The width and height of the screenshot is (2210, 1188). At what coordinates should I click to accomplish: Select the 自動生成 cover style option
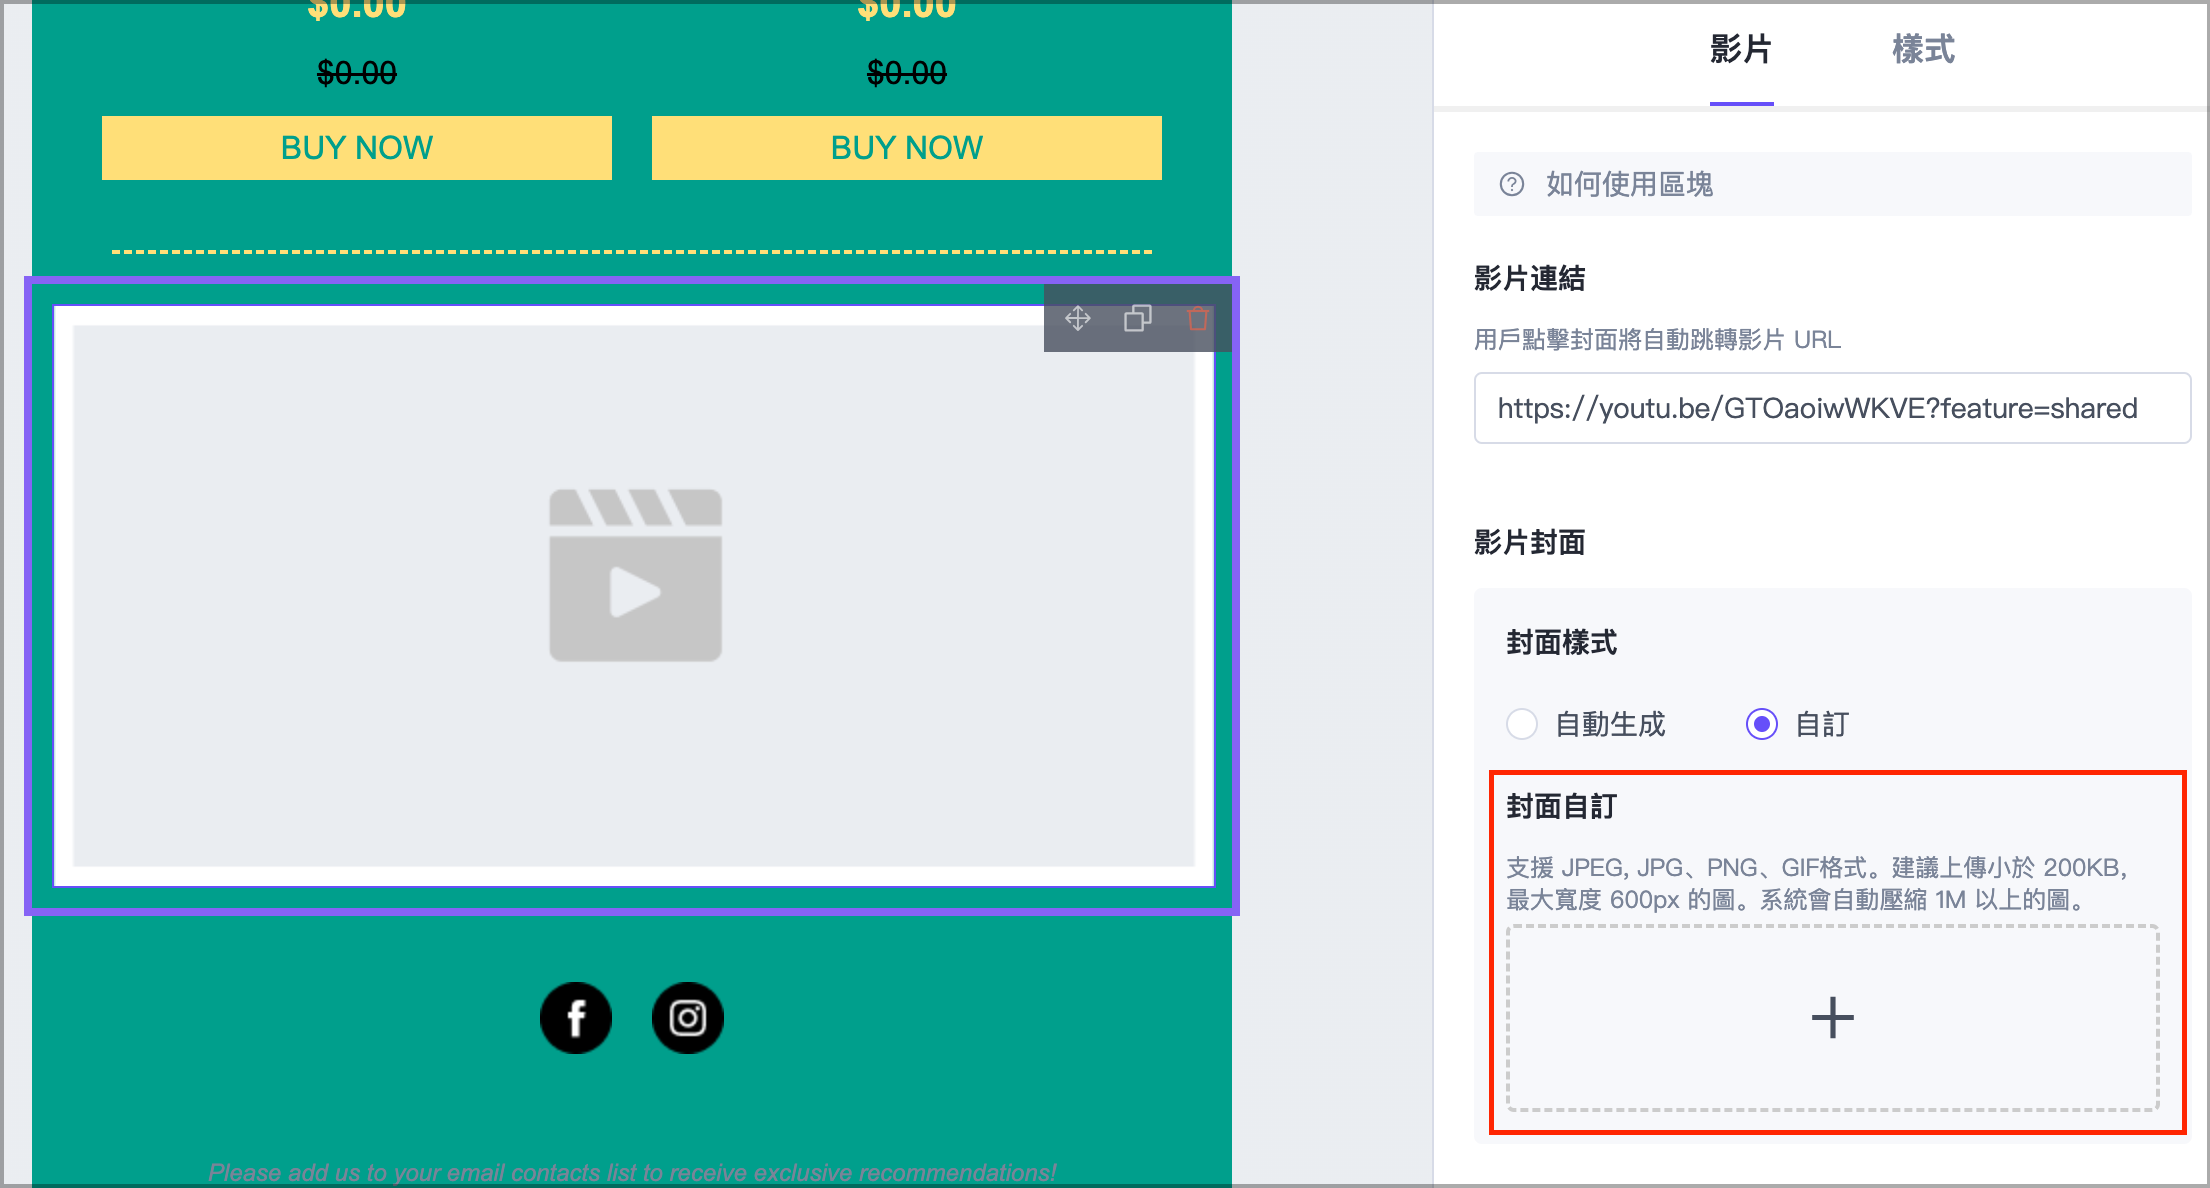[1521, 724]
